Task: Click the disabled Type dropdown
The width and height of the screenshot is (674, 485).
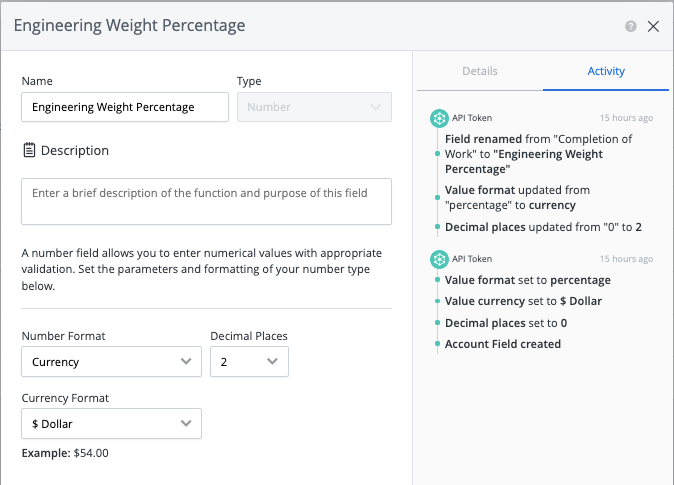Action: click(313, 107)
